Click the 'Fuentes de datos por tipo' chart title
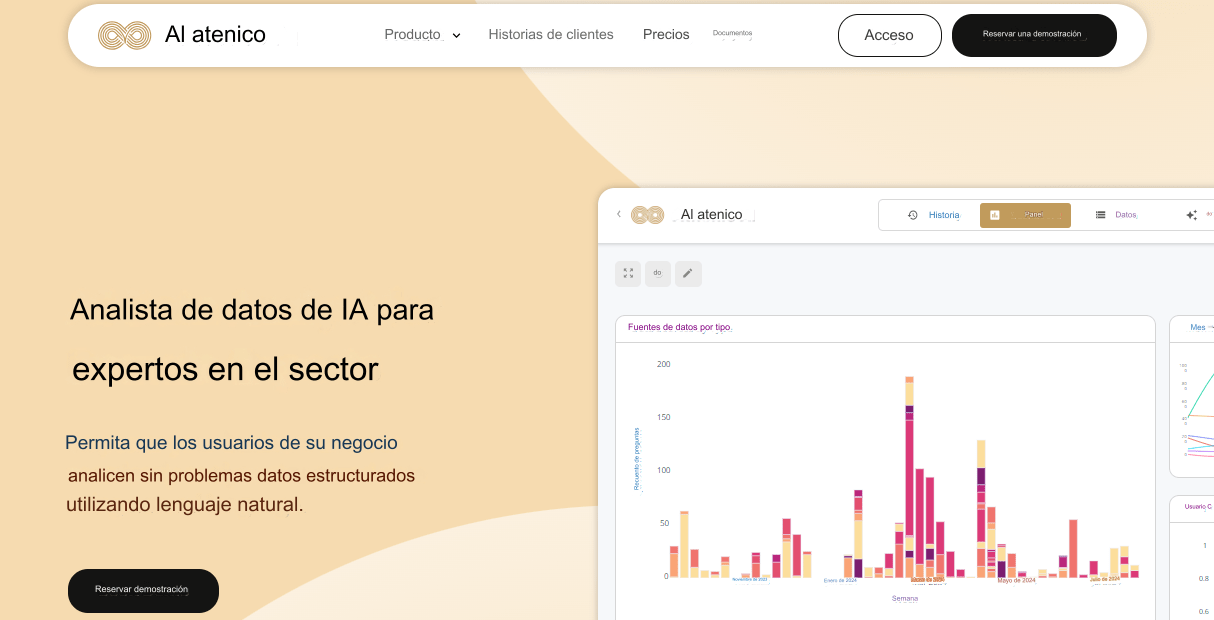 (x=680, y=327)
